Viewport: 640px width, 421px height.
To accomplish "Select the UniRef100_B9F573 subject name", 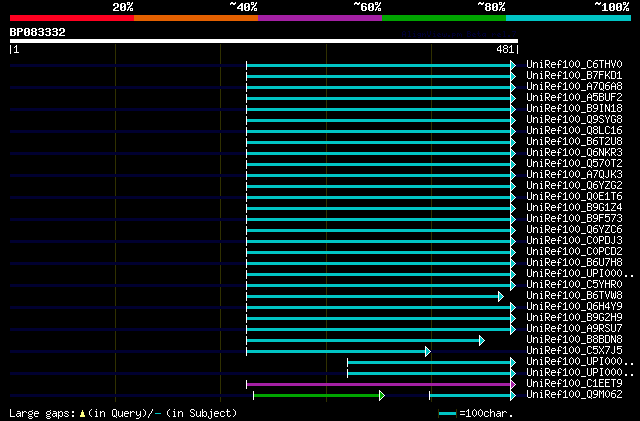I will click(x=574, y=219).
